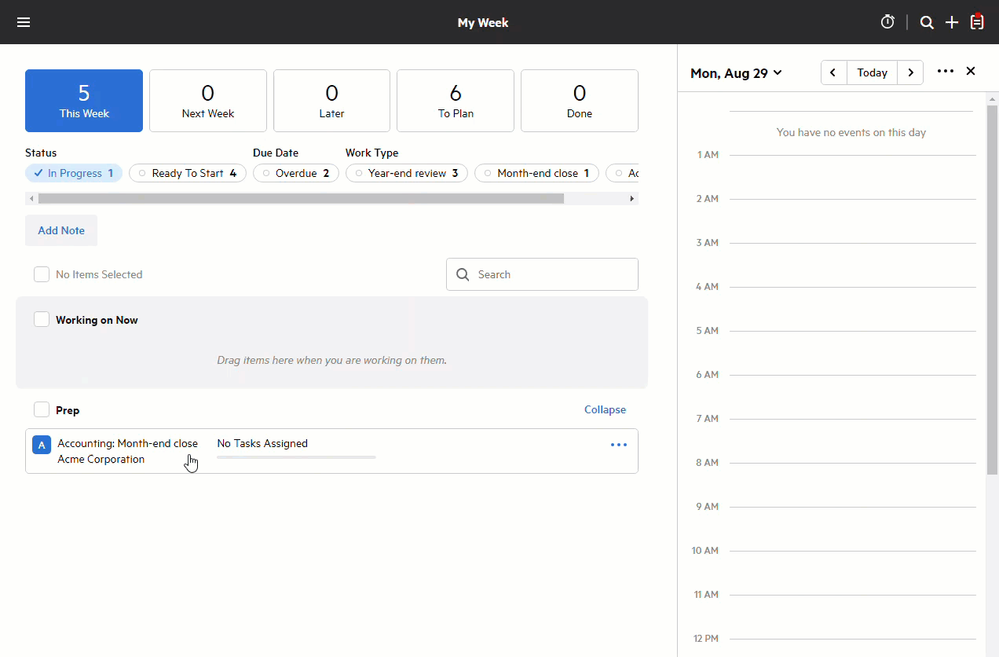Screen dimensions: 999x657
Task: Click the timer stopwatch icon
Action: point(887,22)
